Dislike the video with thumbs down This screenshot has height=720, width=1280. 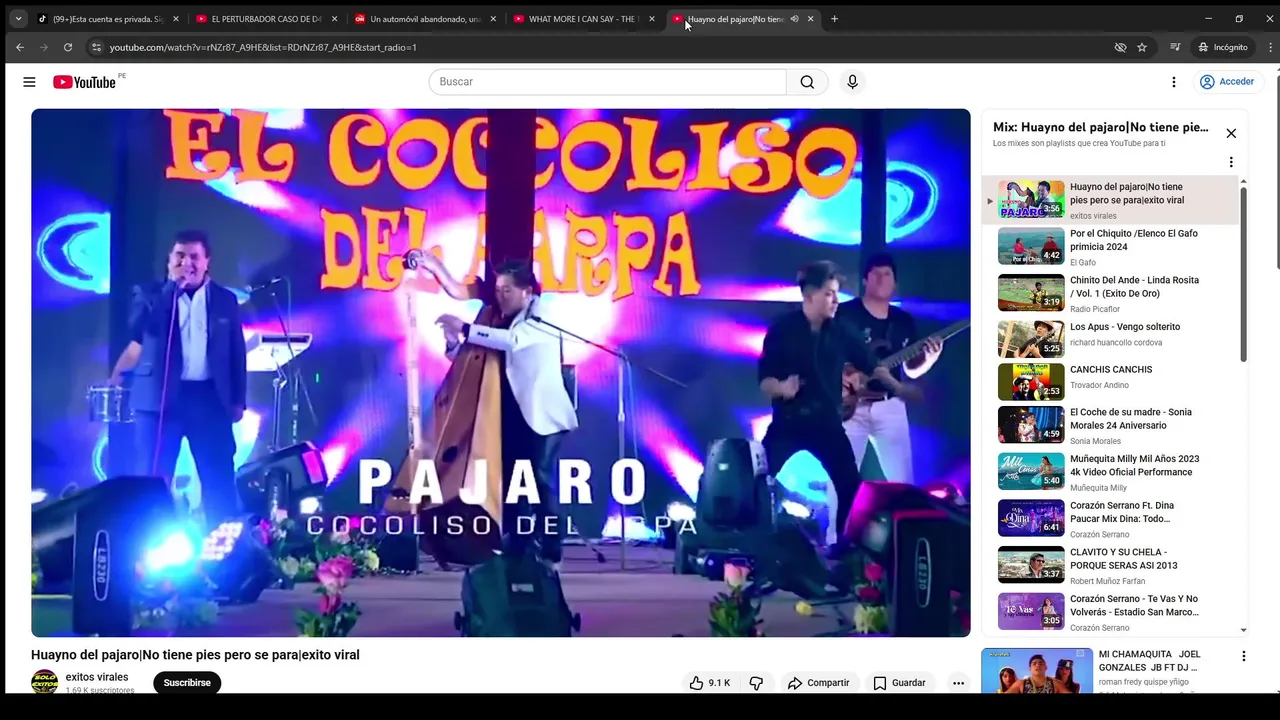[x=756, y=683]
